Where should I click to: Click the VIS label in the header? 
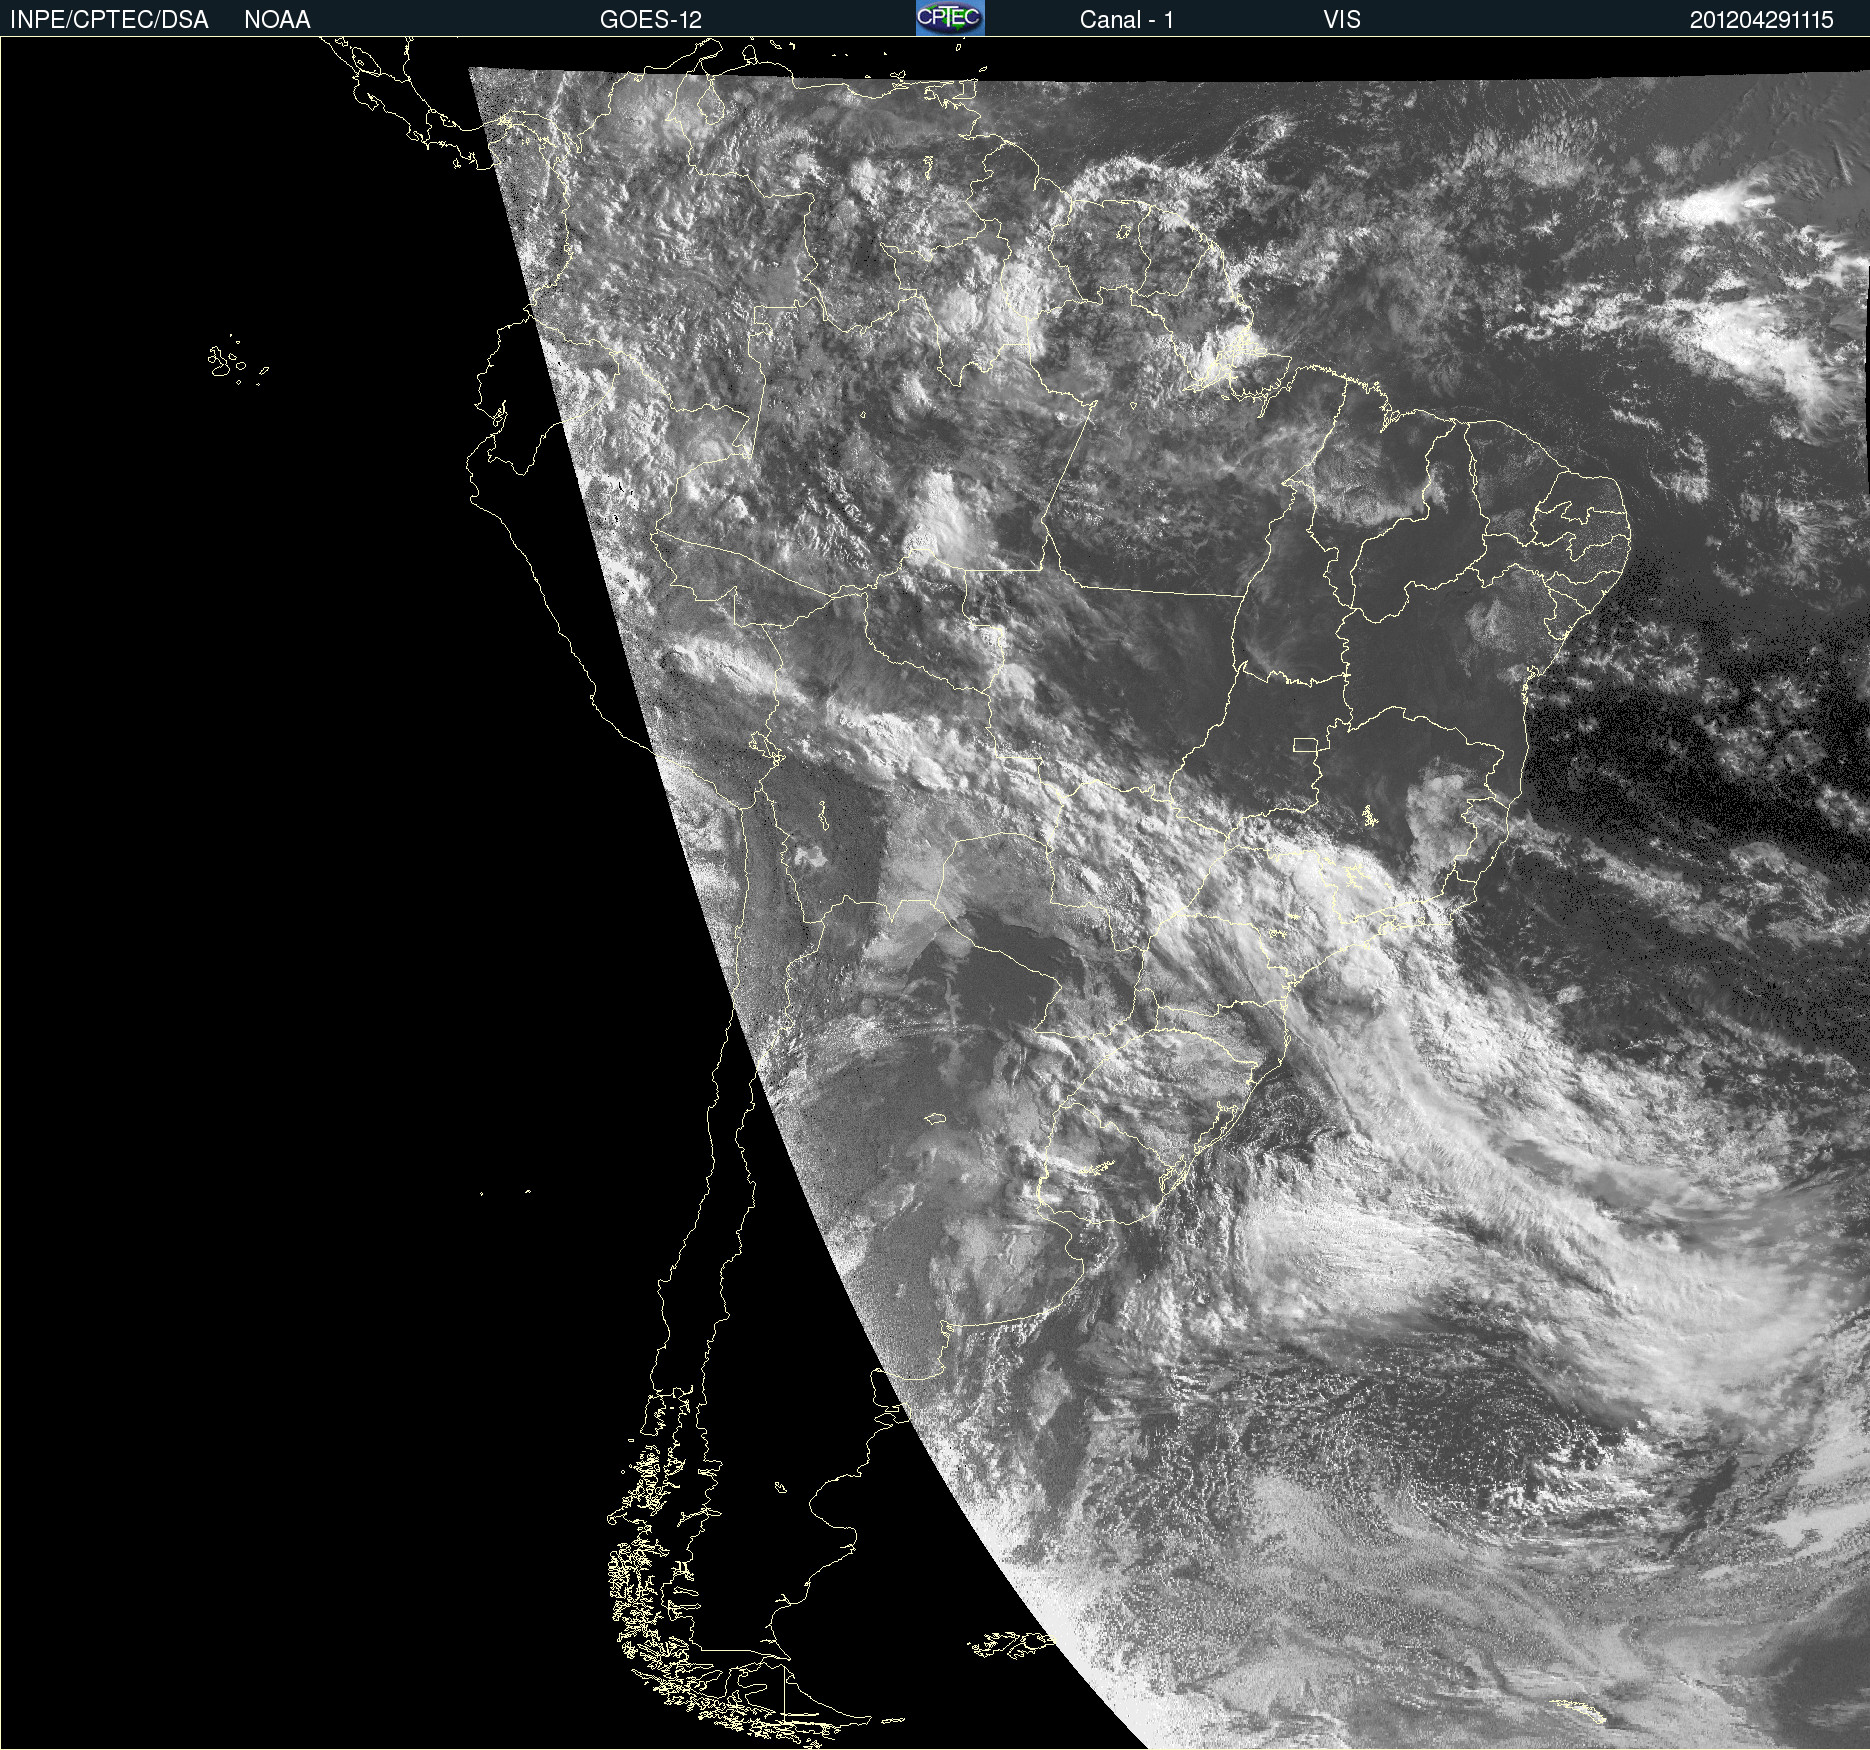click(1341, 20)
